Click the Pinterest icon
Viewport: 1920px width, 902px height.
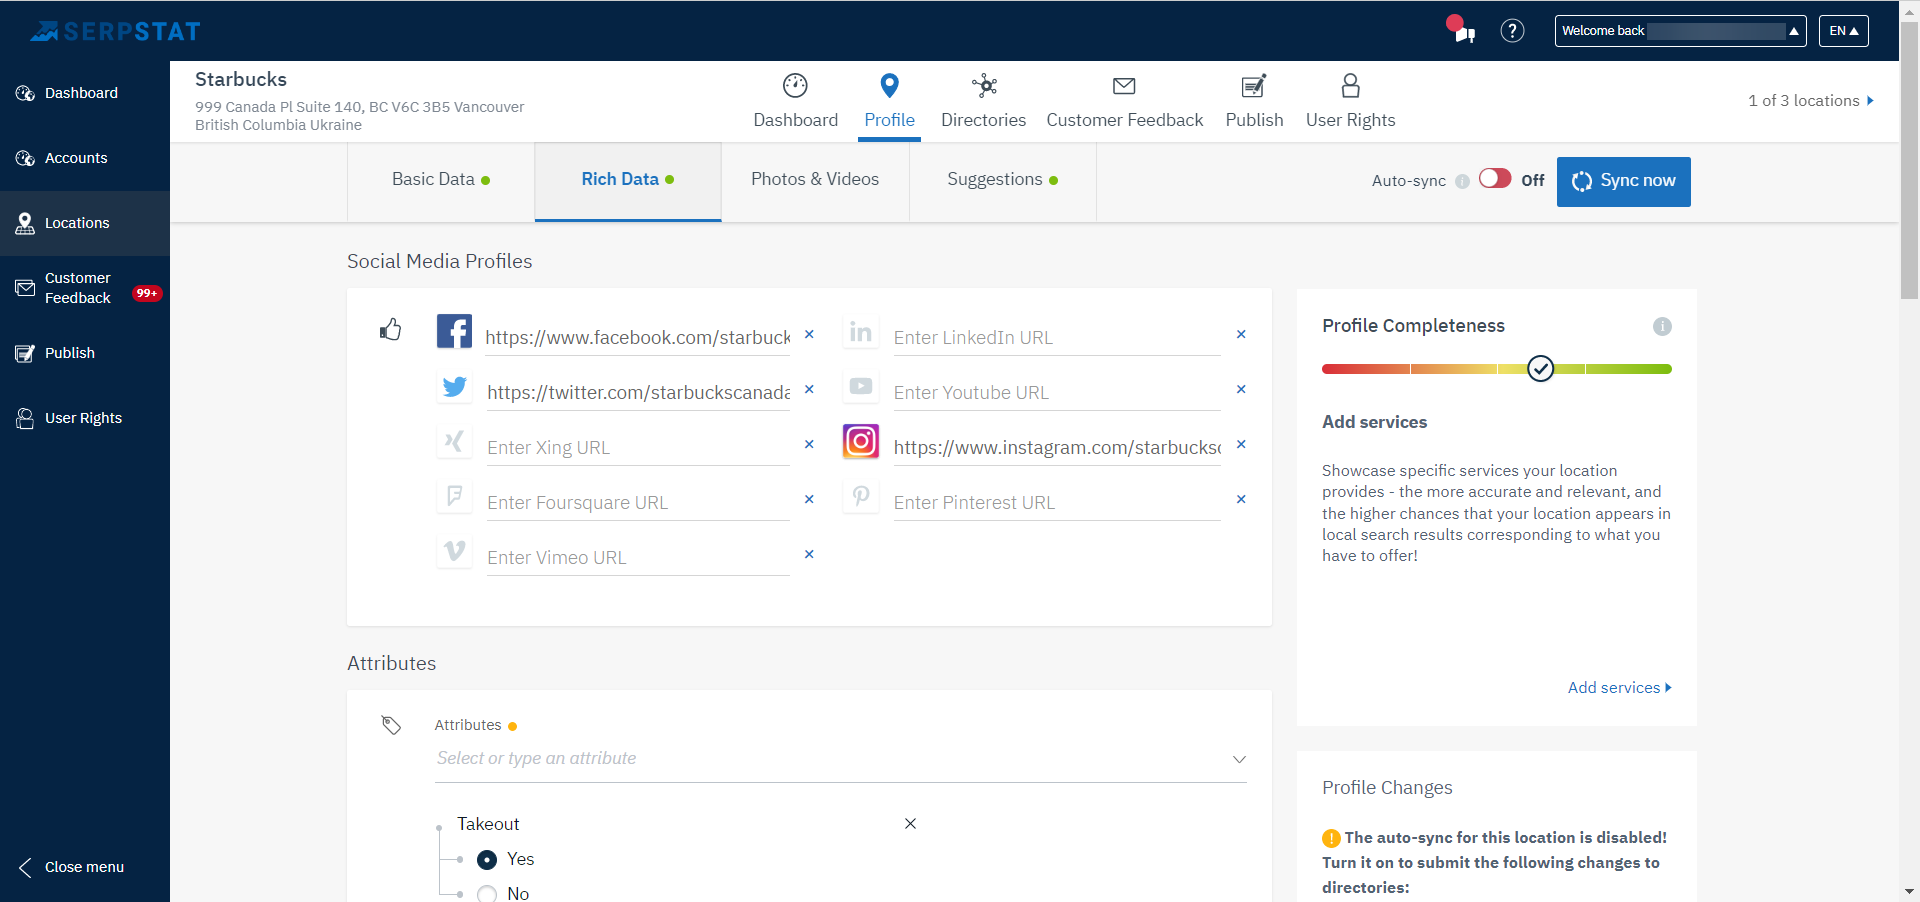coord(860,496)
